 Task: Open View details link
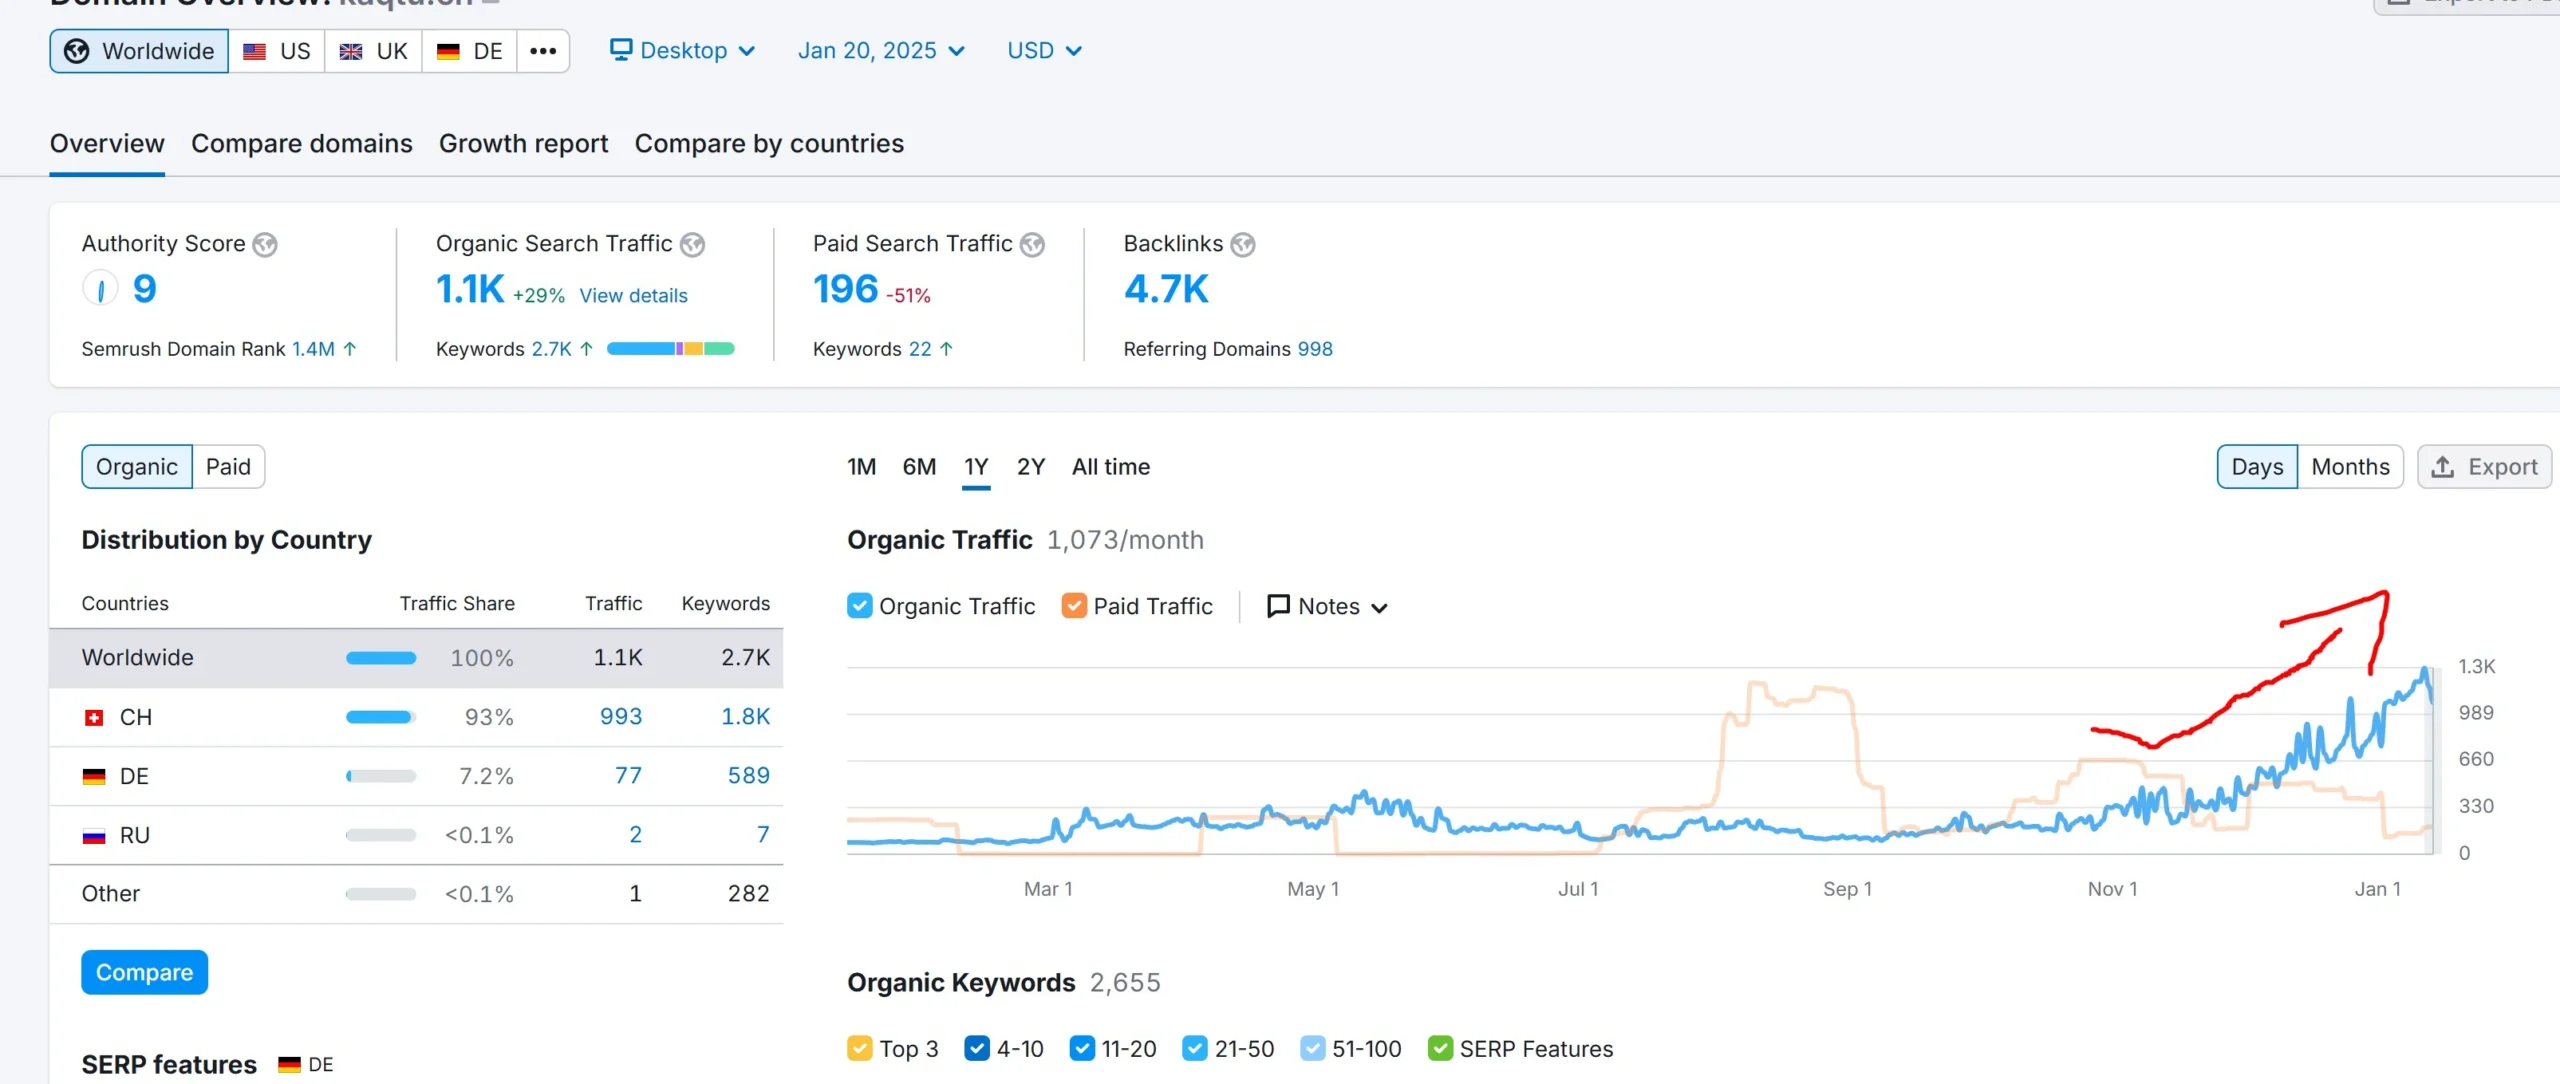[x=633, y=296]
